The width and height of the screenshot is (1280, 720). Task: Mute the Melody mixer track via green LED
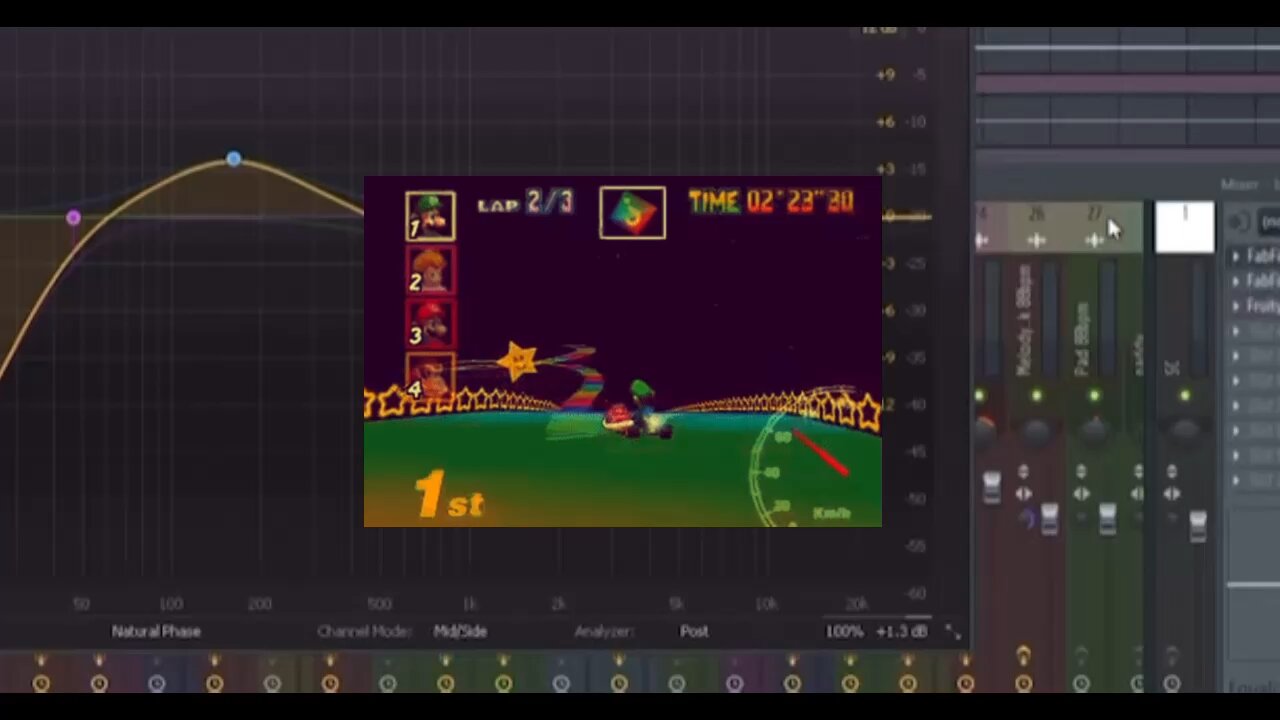coord(1036,397)
